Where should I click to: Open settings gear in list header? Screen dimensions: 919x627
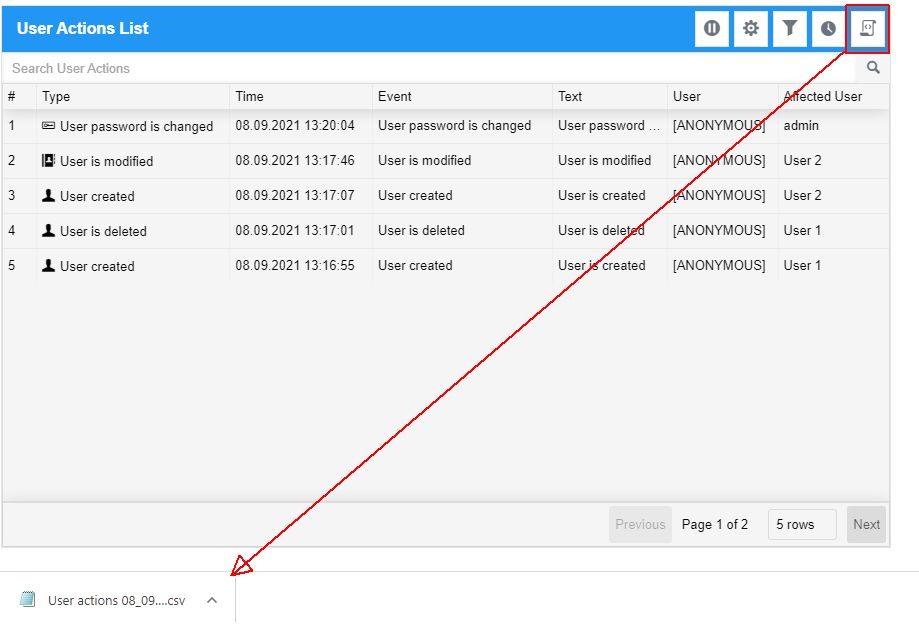coord(750,28)
